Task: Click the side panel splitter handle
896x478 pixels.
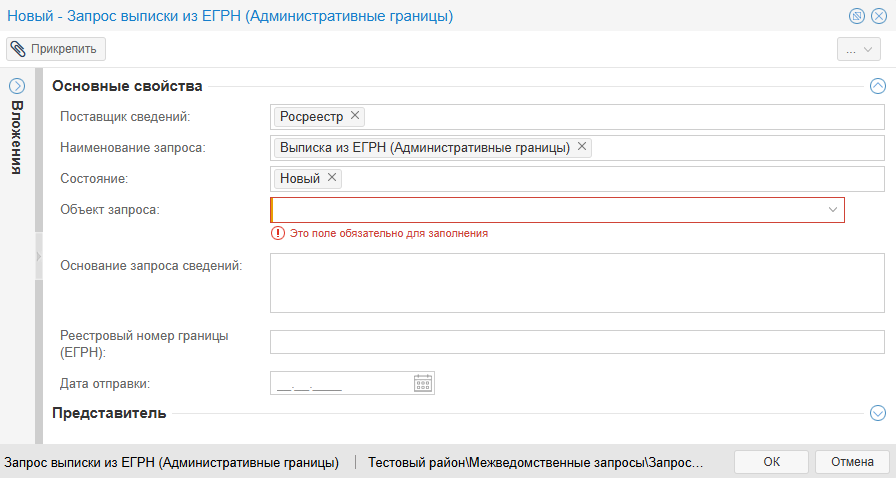Action: click(x=38, y=257)
